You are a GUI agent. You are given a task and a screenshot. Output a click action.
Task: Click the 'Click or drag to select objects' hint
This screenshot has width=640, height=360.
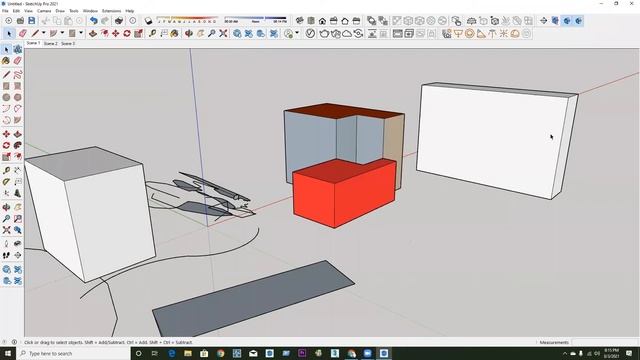[108, 342]
